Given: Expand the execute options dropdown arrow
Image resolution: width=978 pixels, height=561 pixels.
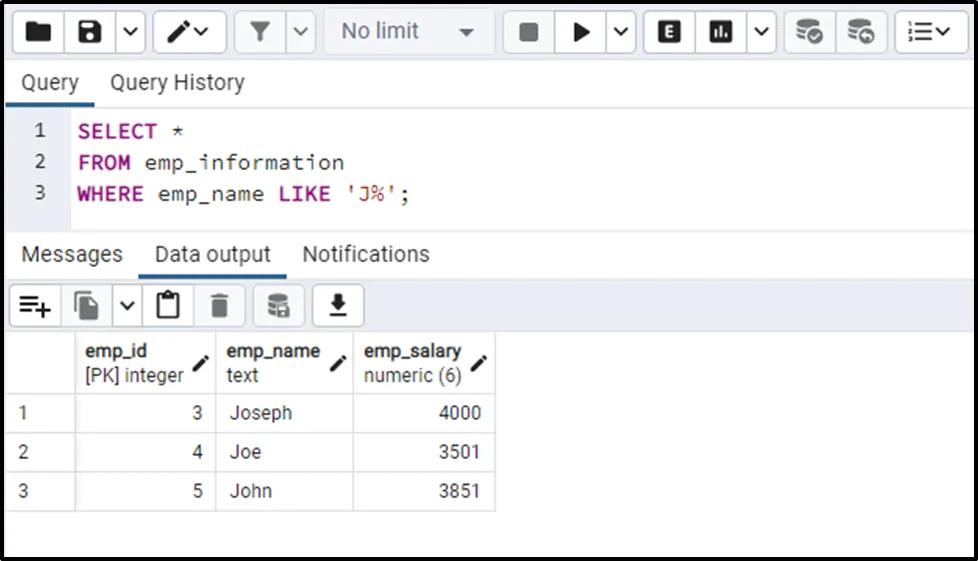Looking at the screenshot, I should click(x=621, y=32).
